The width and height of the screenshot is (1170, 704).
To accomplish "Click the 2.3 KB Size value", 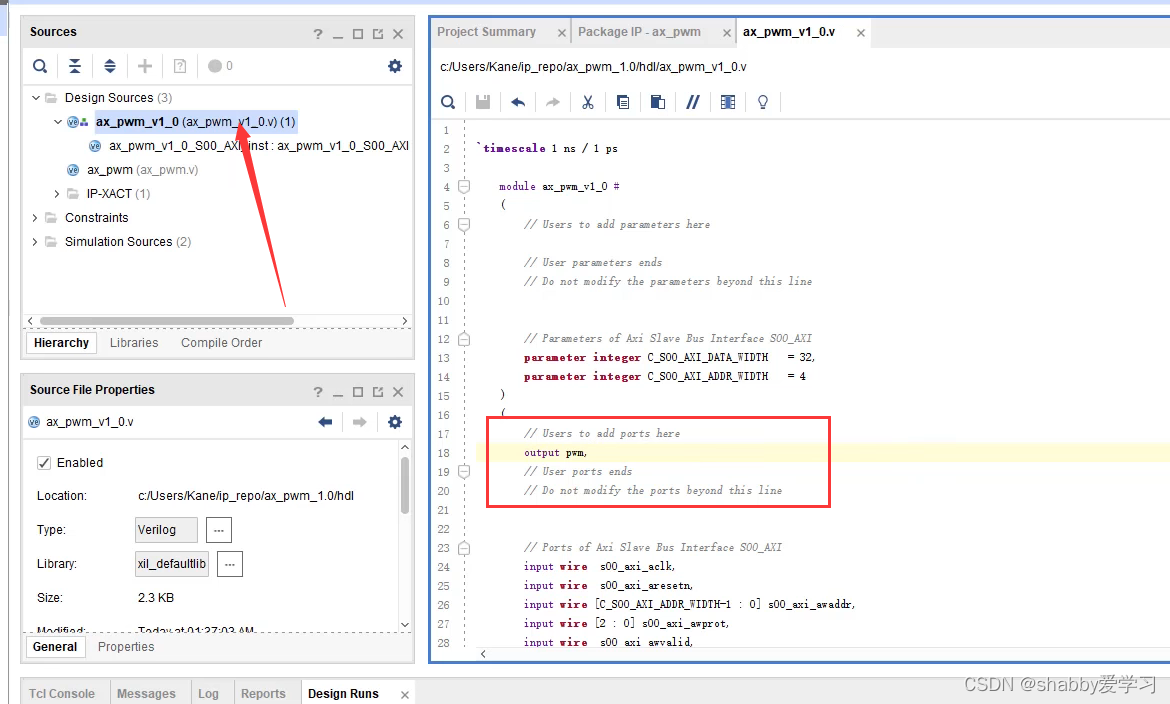I will [x=156, y=598].
